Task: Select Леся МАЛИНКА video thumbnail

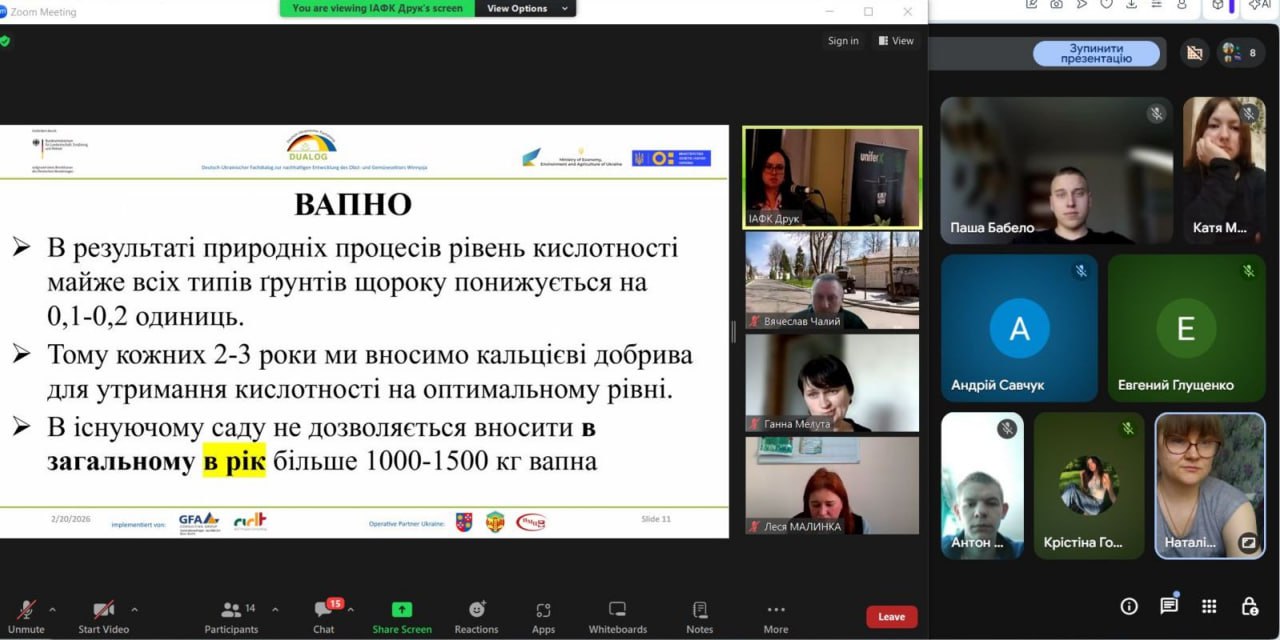Action: [832, 485]
